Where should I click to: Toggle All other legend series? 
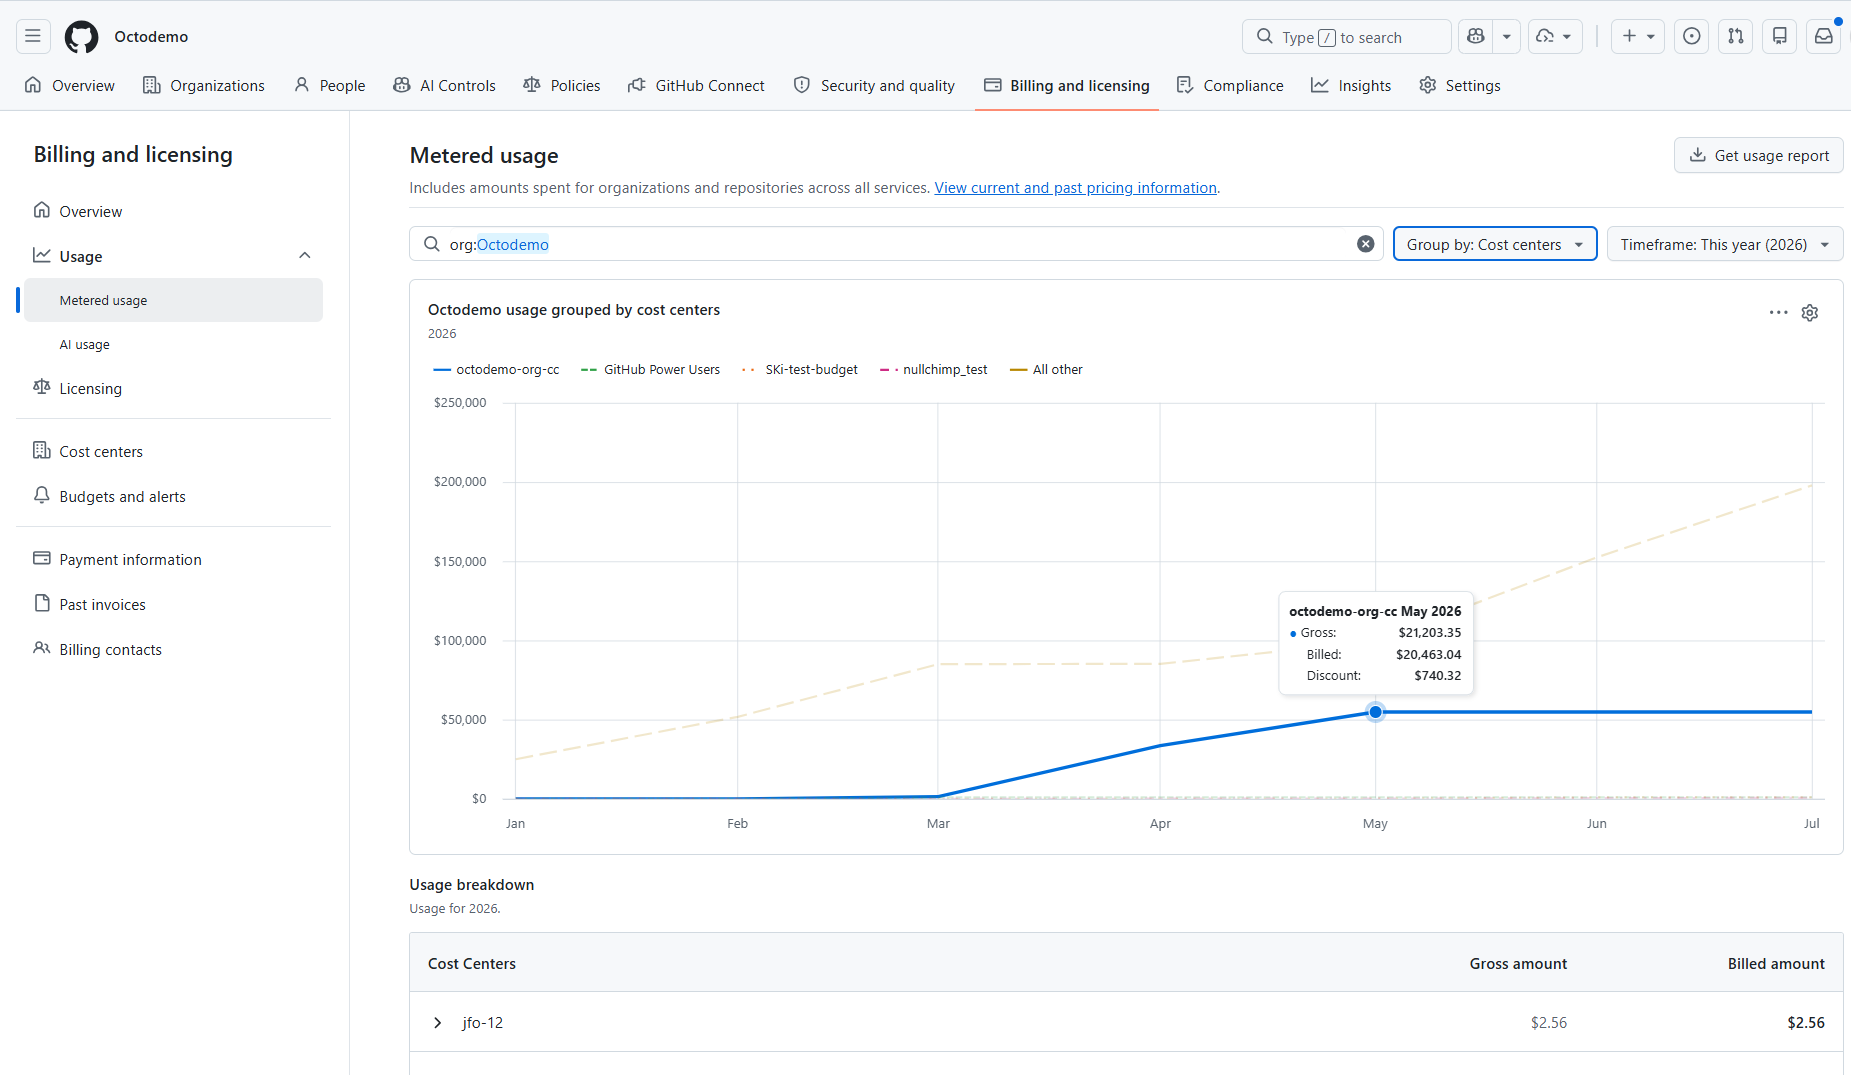coord(1046,370)
